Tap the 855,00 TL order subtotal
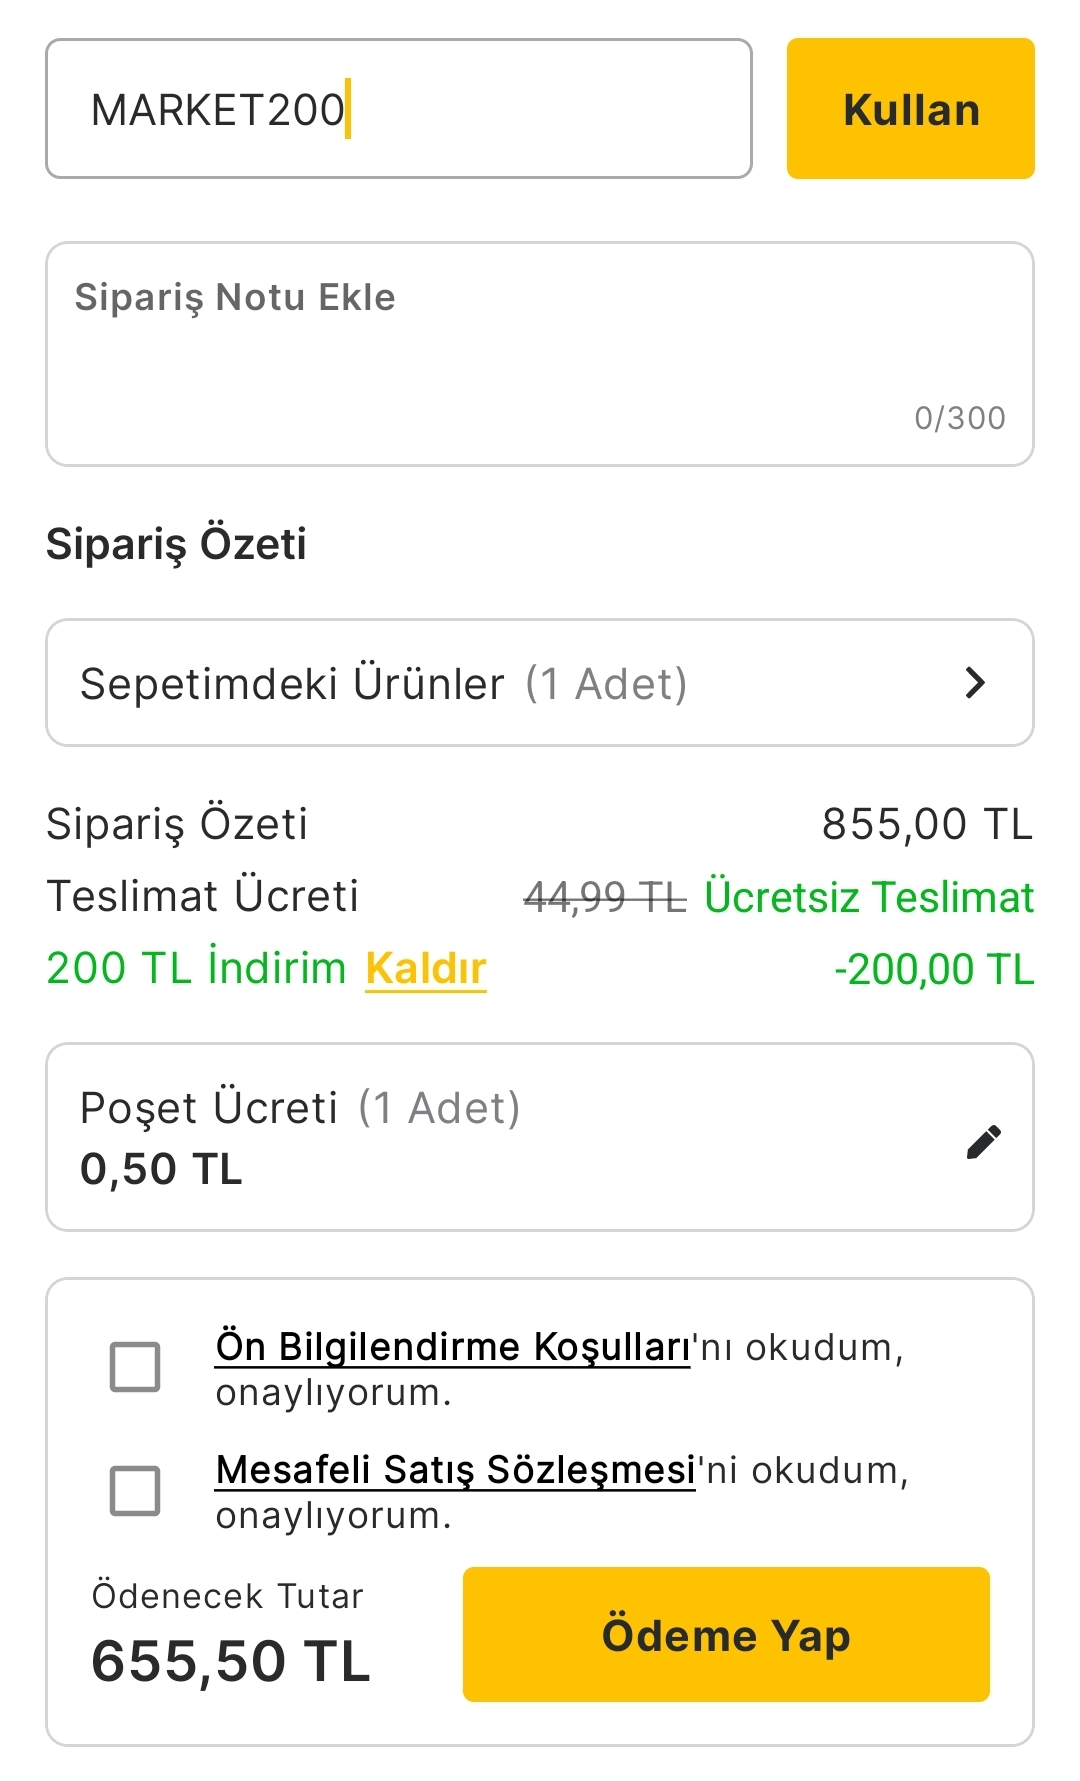1080x1781 pixels. point(926,825)
